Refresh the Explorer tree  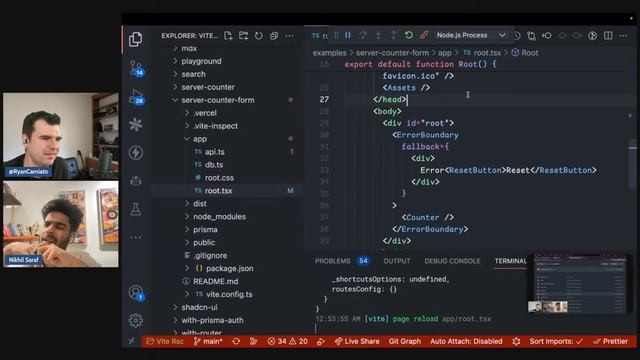point(259,36)
